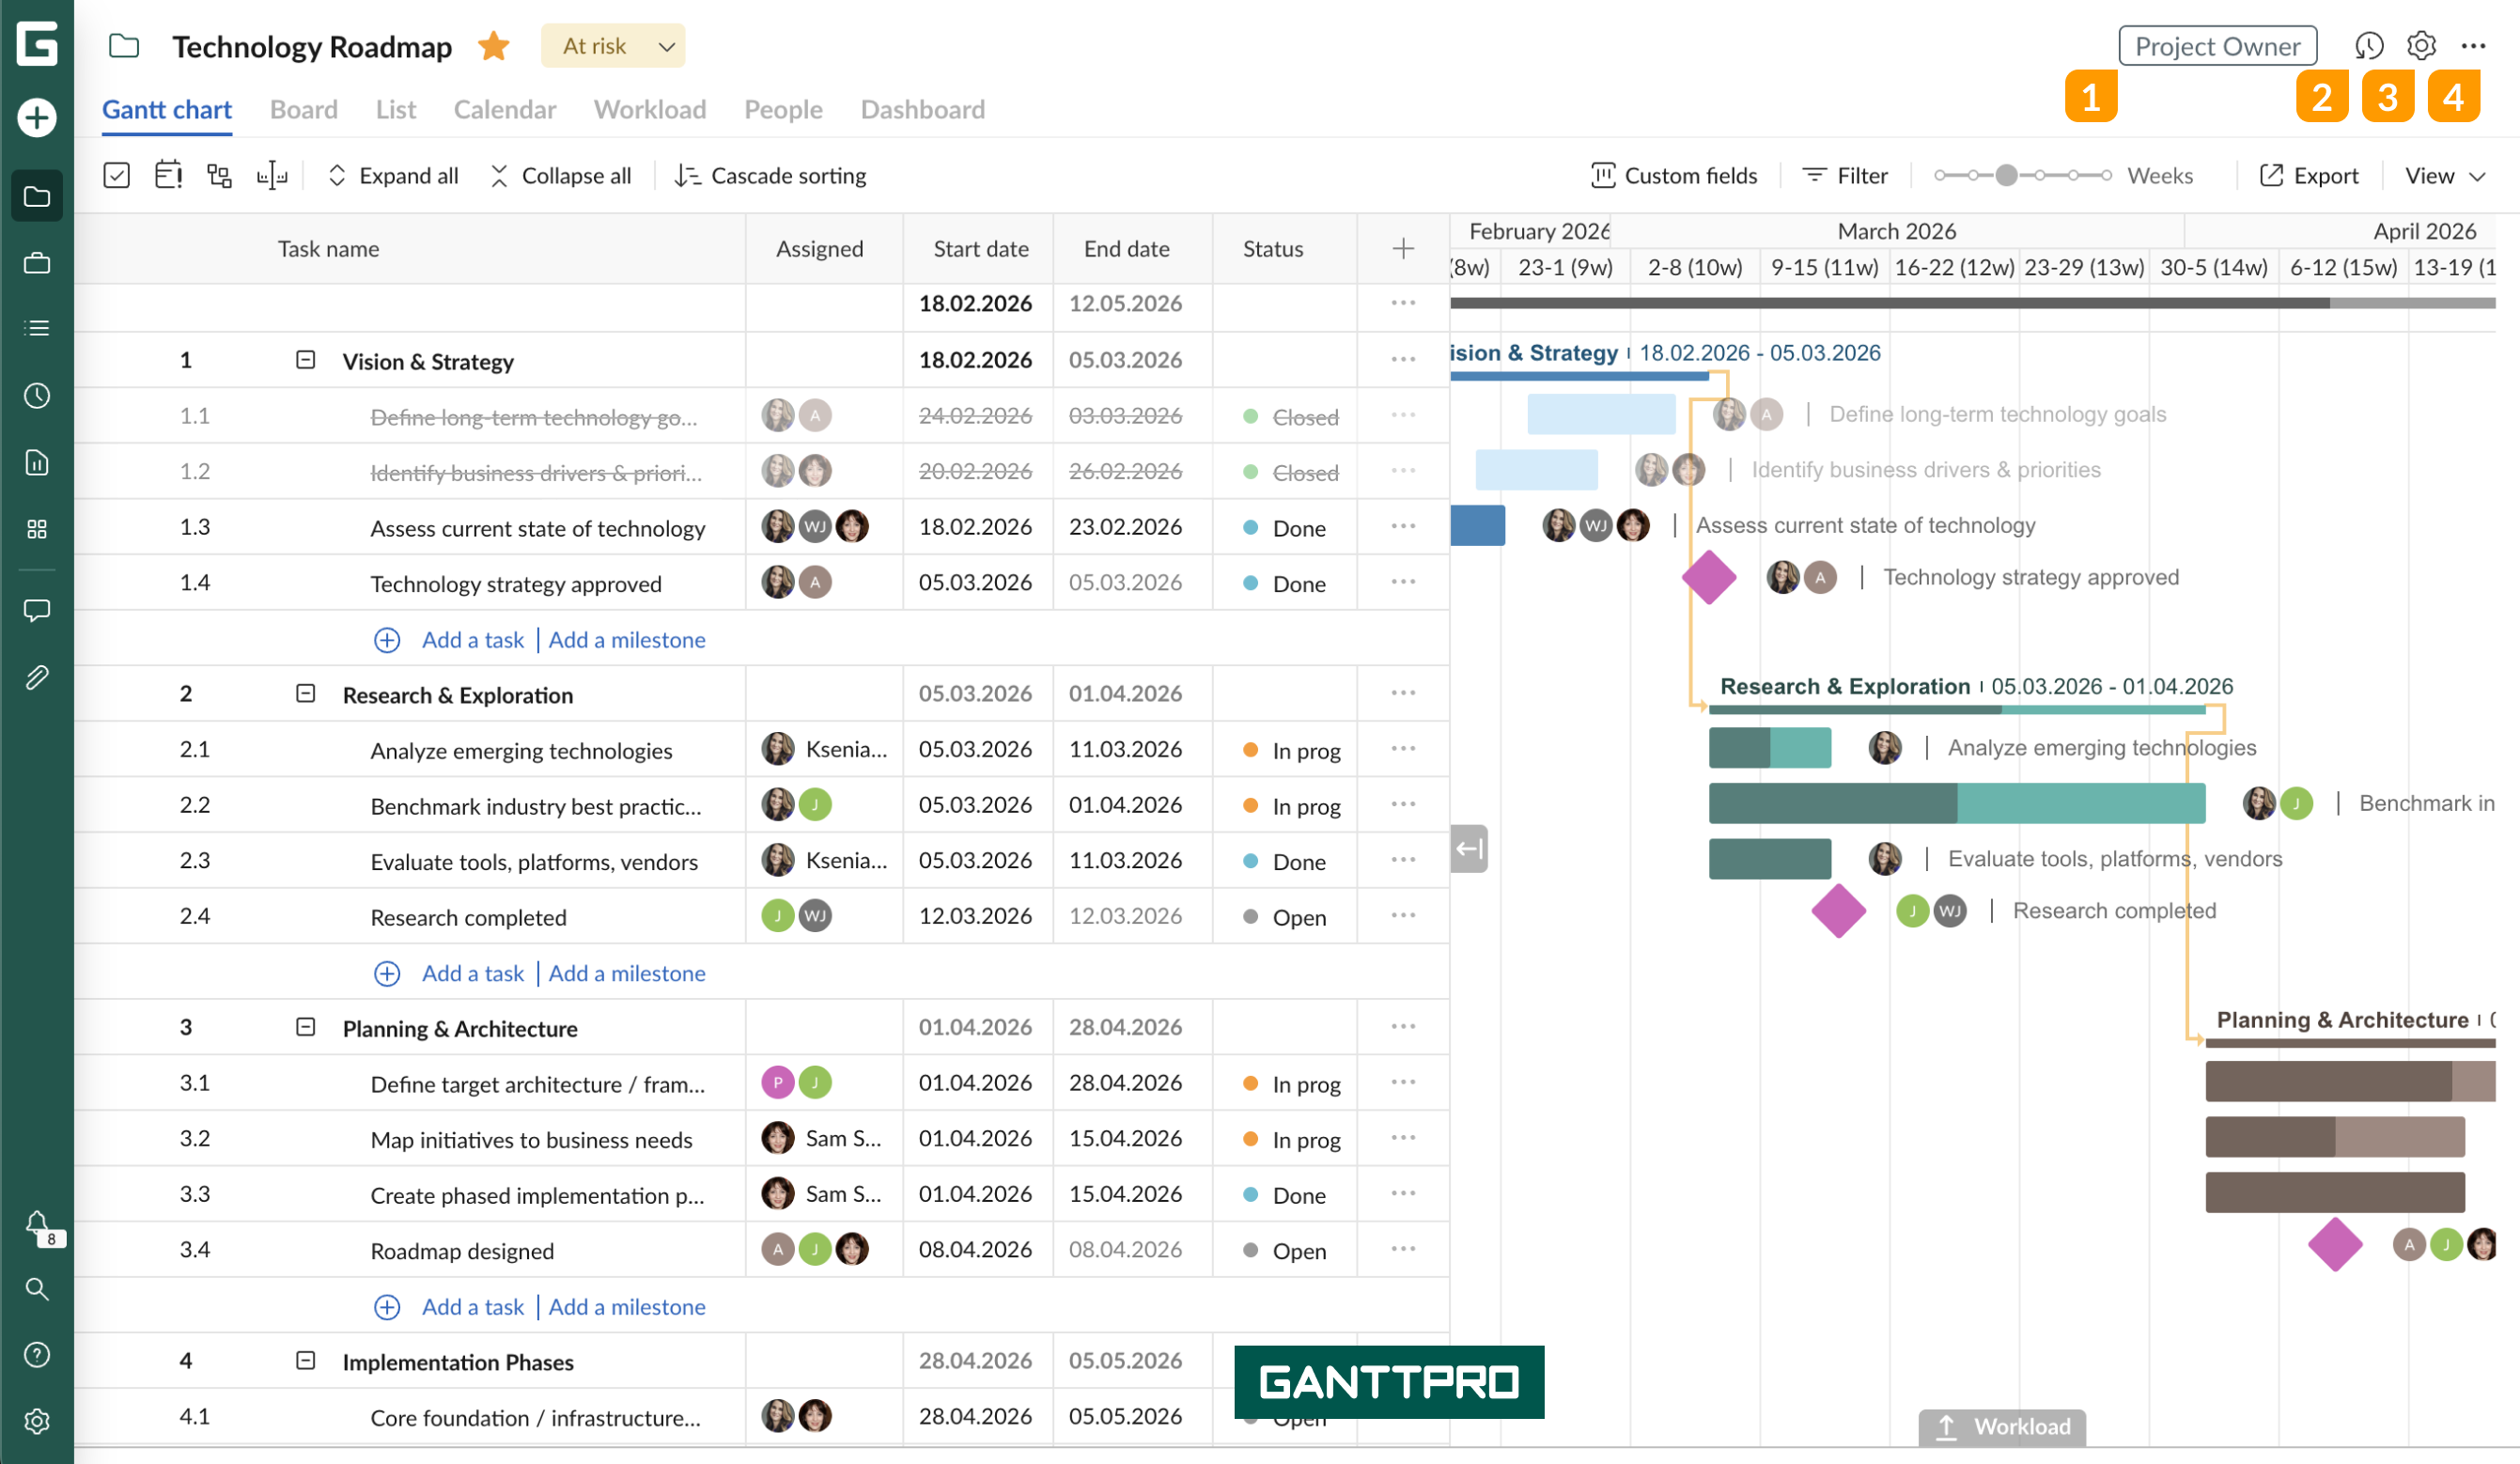The height and width of the screenshot is (1464, 2520).
Task: Toggle the select-tasks checkbox in toolbar
Action: click(x=117, y=176)
